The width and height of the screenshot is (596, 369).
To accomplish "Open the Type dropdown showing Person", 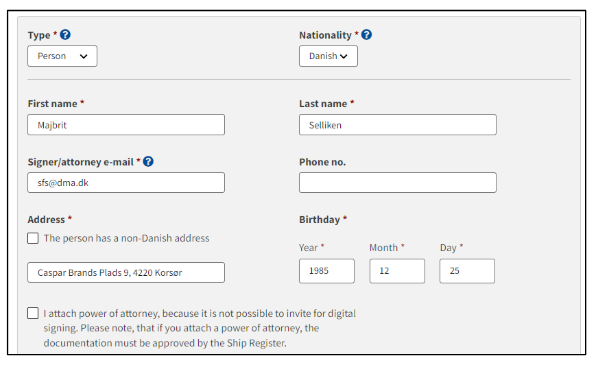I will tap(62, 56).
